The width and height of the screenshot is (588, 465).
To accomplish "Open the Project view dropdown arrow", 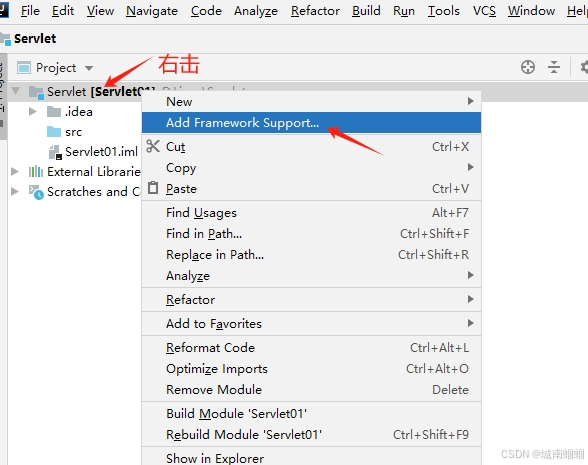I will 89,68.
